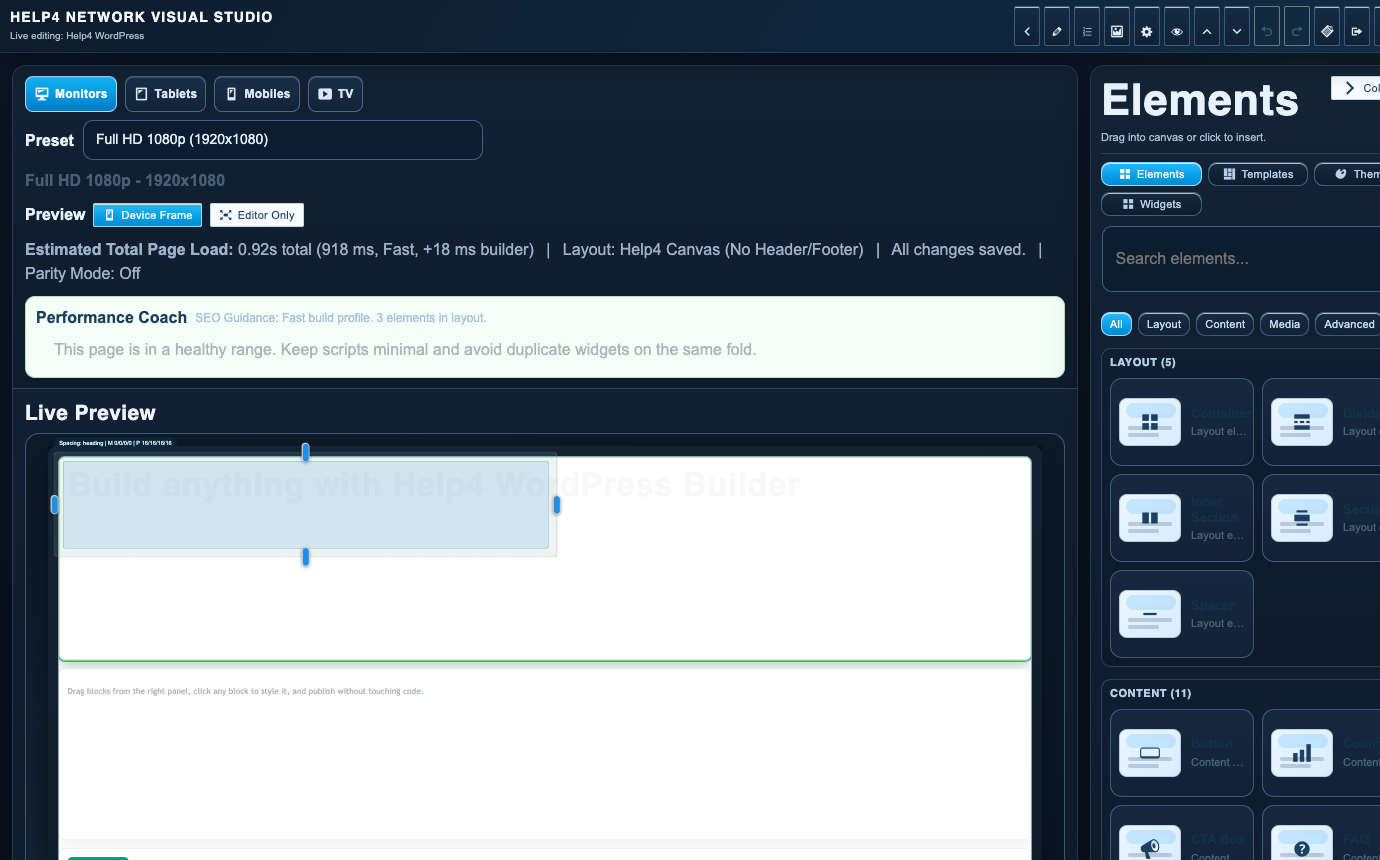Click the LAYOUT (5) section header
This screenshot has height=860, width=1380.
pyautogui.click(x=1143, y=362)
